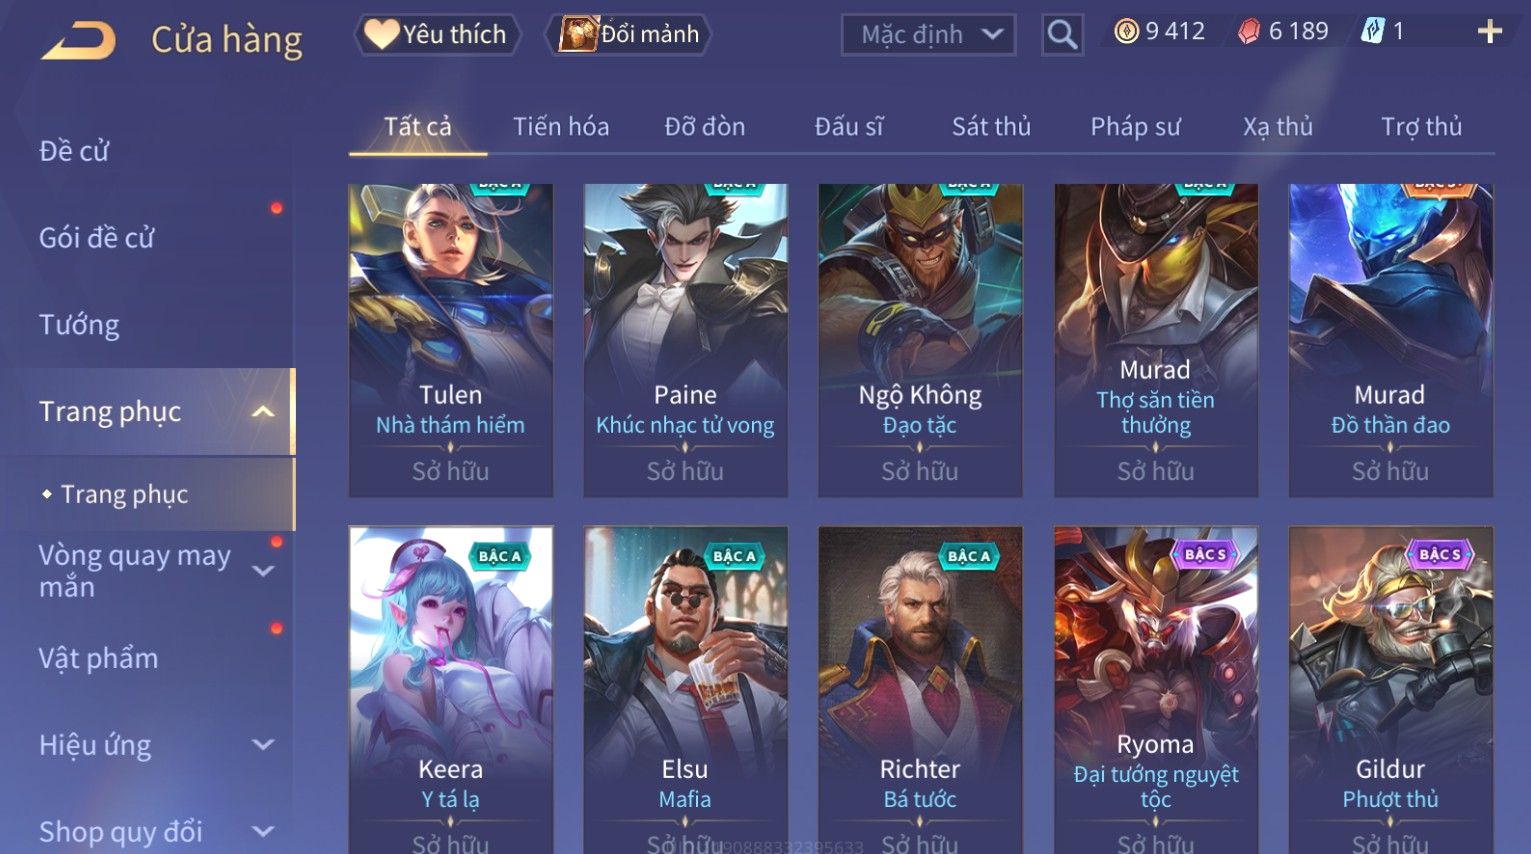Tap the plus icon to add currency
The width and height of the screenshot is (1531, 854).
click(1490, 32)
